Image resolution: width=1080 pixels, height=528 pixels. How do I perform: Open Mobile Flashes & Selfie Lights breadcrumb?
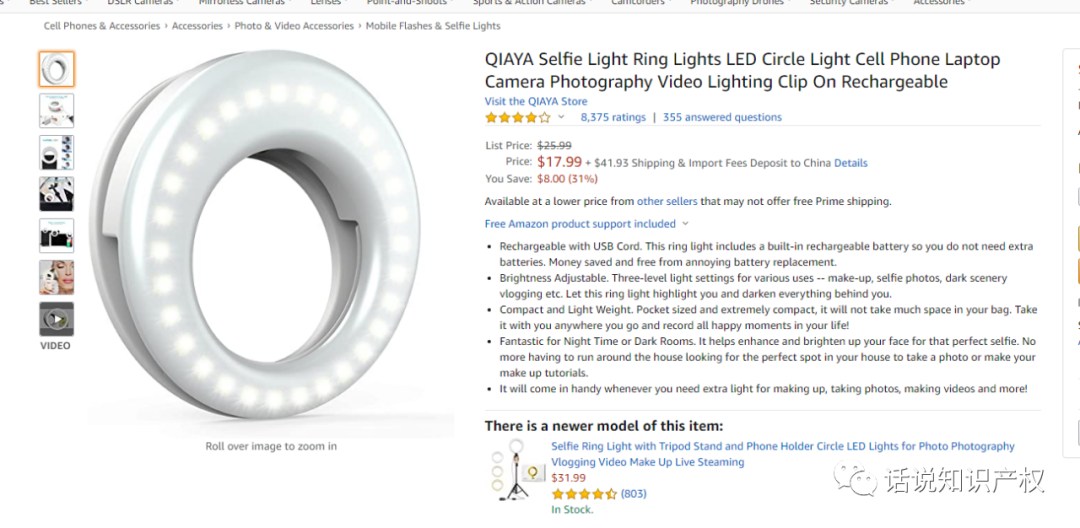pos(433,26)
